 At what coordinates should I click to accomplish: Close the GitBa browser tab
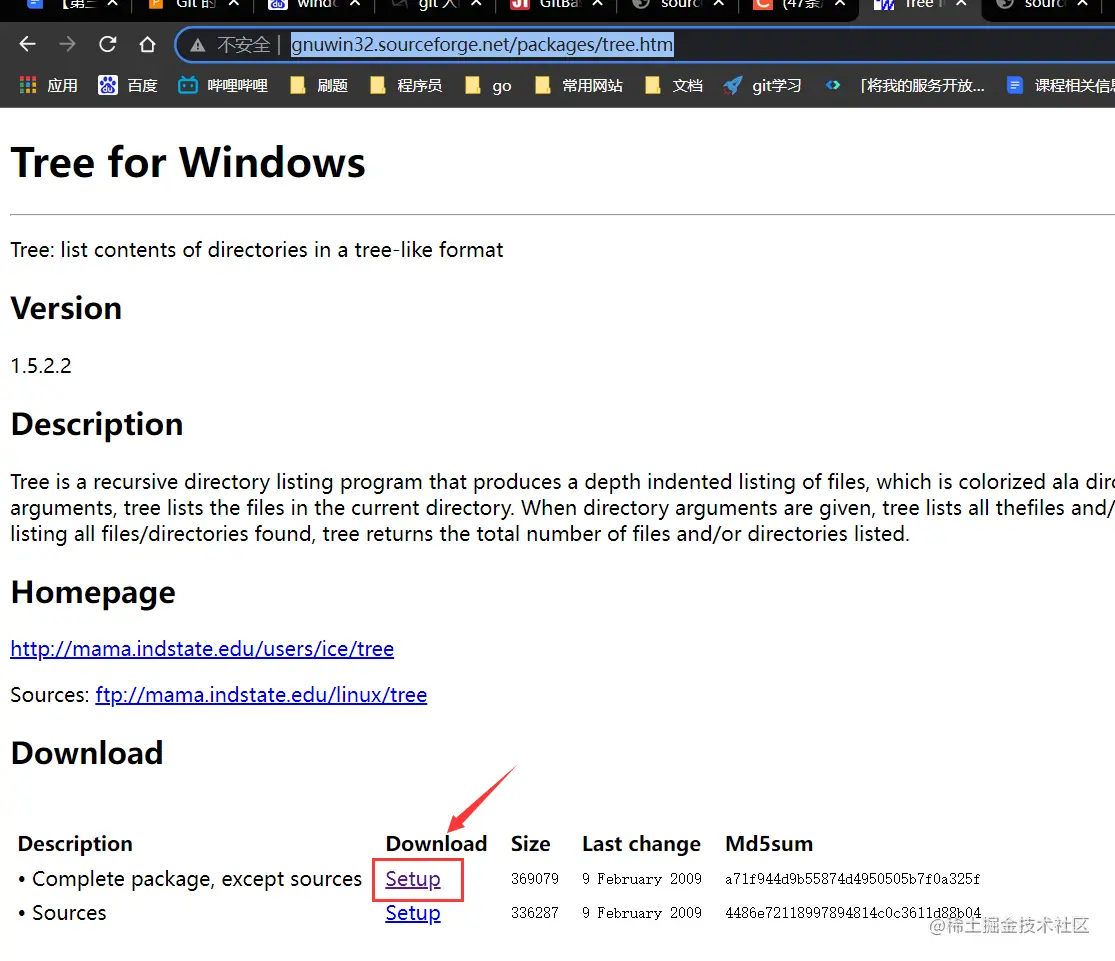pos(597,4)
